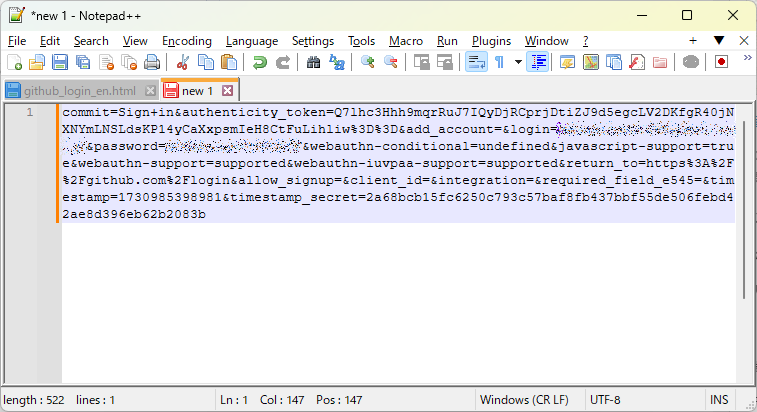Click the Close All toolbar icon
The image size is (757, 412).
(x=129, y=62)
